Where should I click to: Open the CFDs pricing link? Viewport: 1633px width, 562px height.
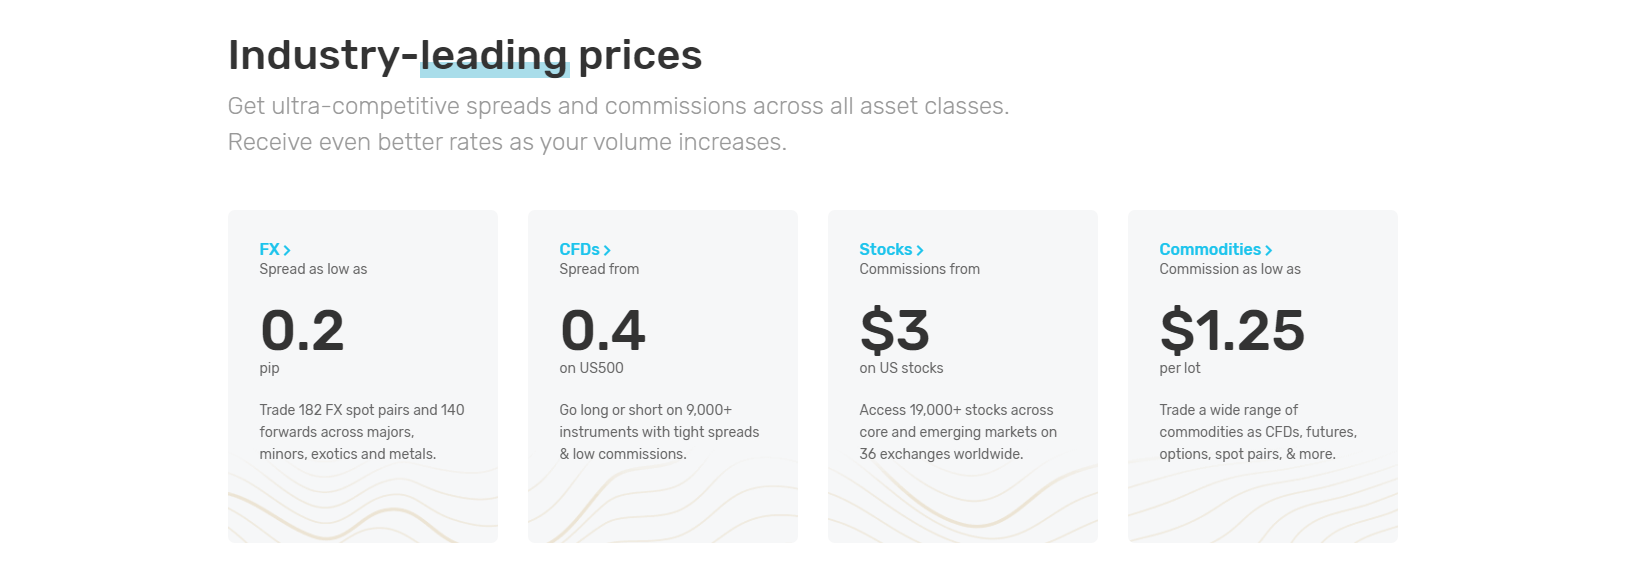(579, 250)
